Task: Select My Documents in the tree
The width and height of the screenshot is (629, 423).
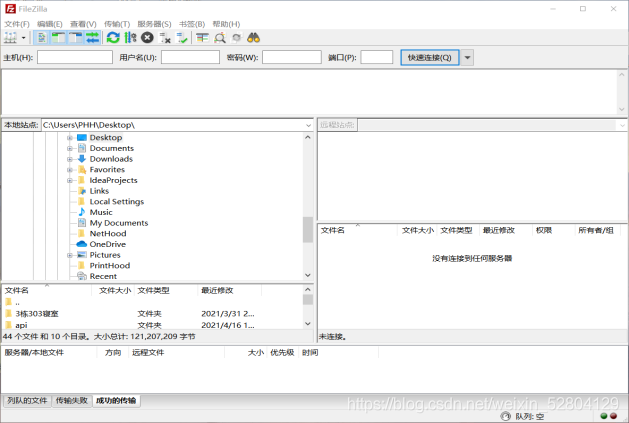Action: point(119,223)
